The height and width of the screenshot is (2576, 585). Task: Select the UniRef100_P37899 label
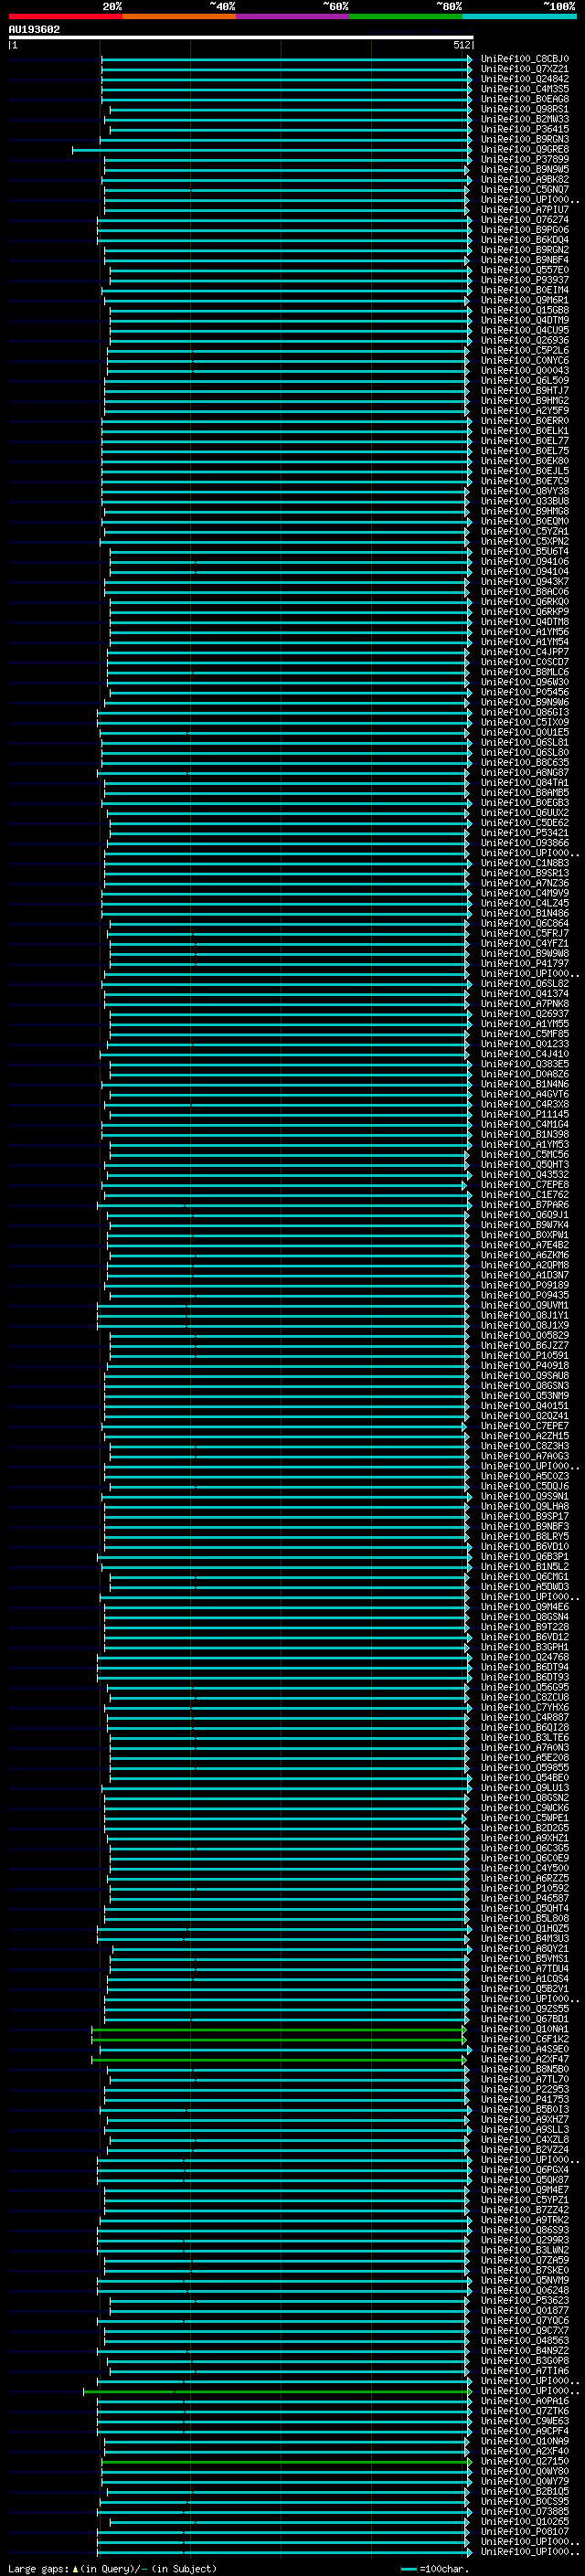click(524, 159)
